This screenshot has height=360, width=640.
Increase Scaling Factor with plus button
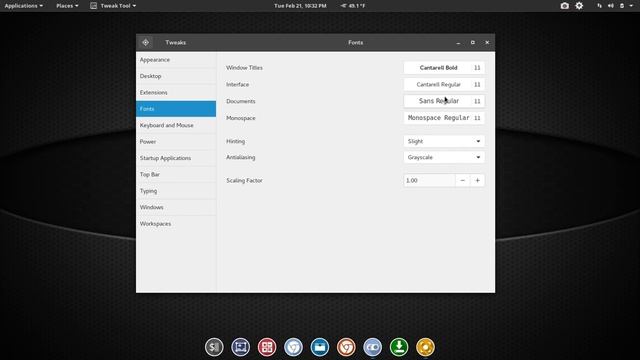[x=478, y=180]
